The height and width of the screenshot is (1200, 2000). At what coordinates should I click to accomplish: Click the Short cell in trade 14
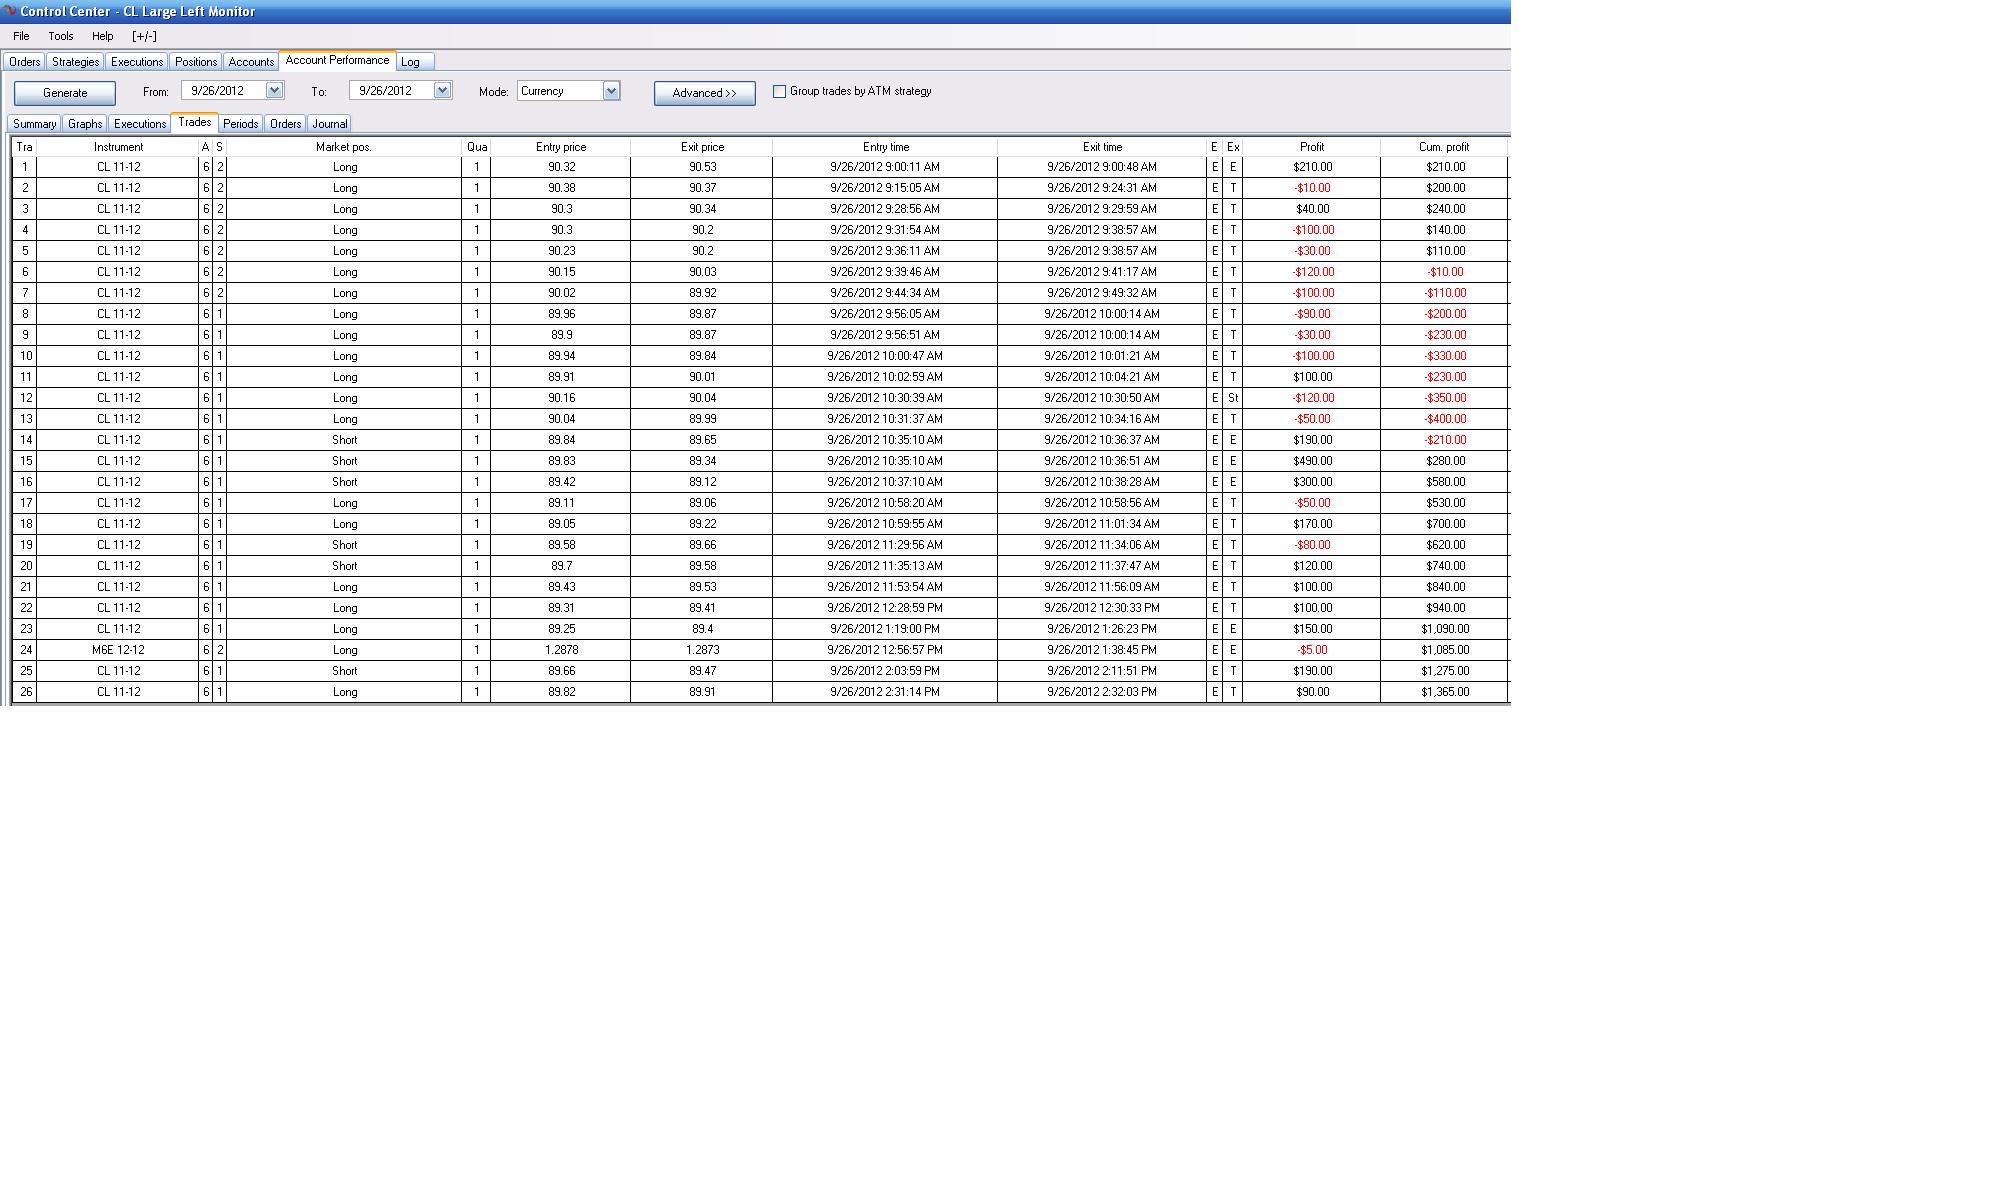[x=344, y=440]
